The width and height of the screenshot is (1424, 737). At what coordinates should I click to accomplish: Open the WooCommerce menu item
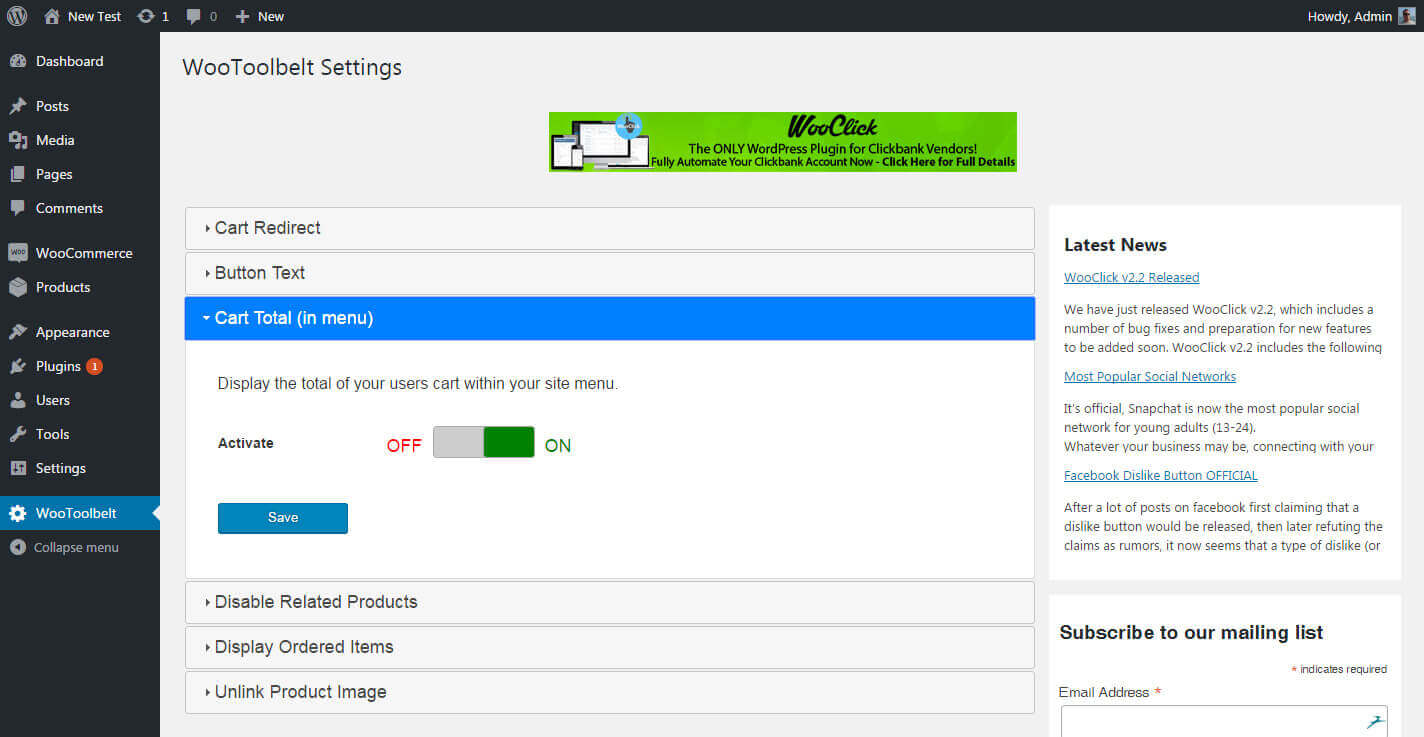[80, 253]
